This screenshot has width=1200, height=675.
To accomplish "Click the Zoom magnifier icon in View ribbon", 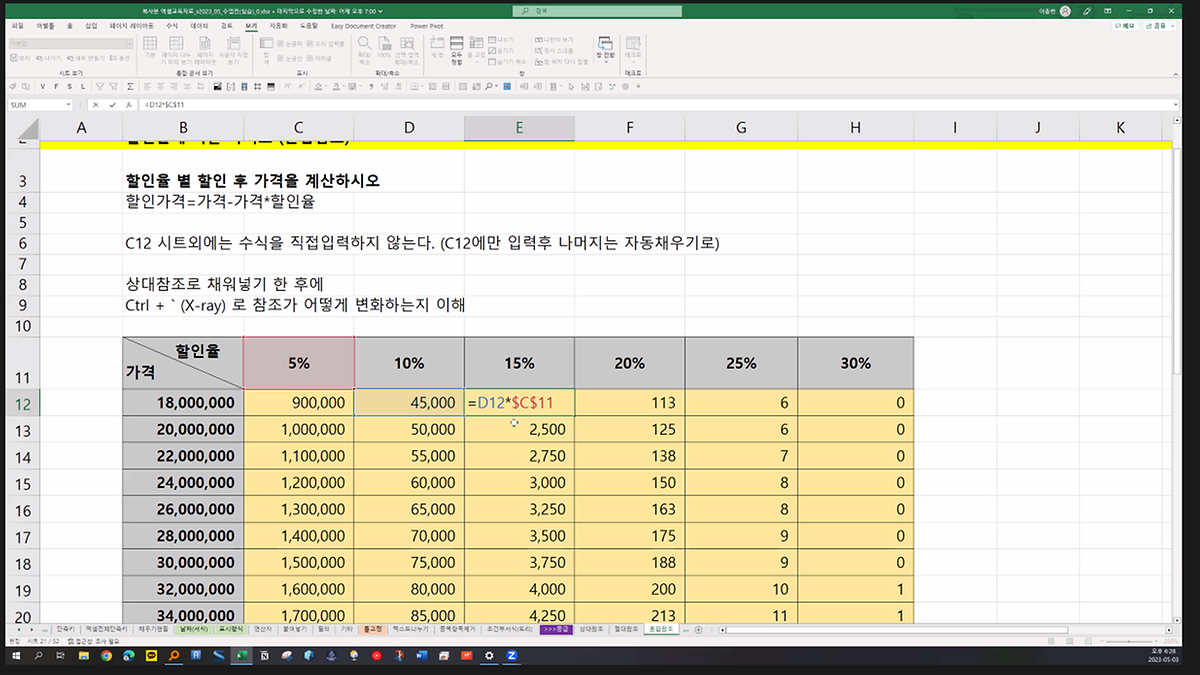I will click(x=364, y=45).
